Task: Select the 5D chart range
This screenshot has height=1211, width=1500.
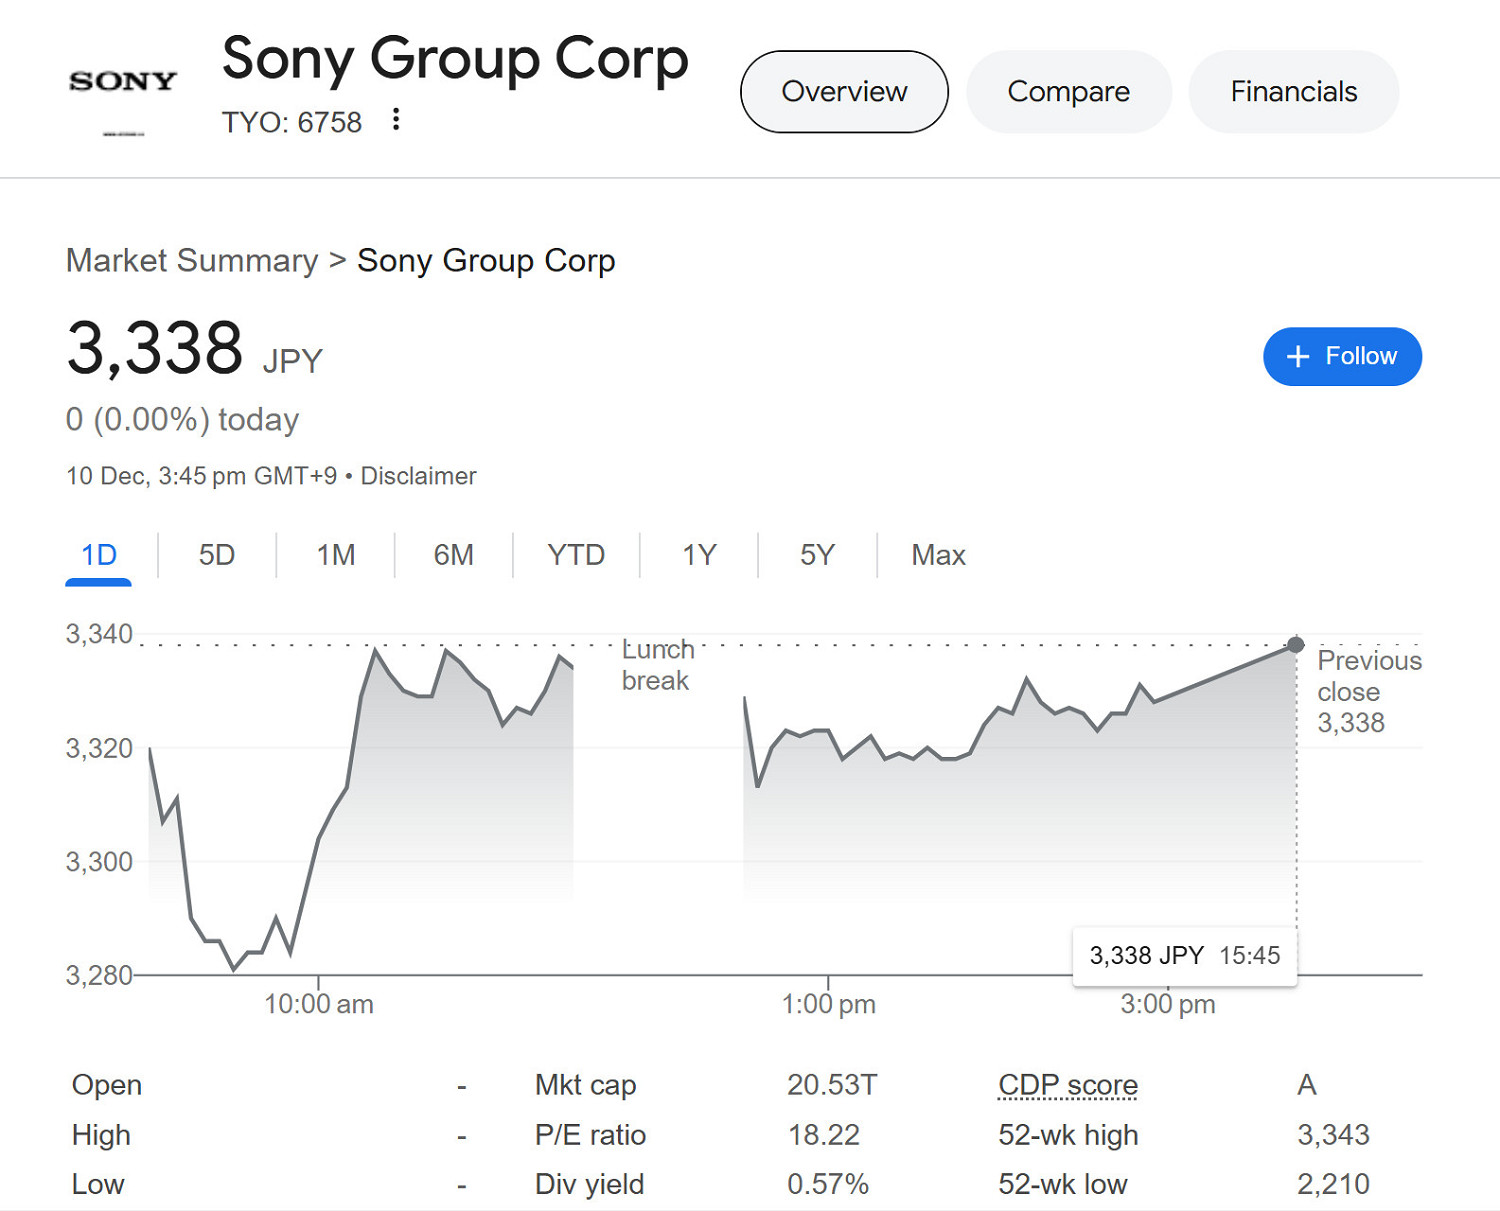Action: coord(216,555)
